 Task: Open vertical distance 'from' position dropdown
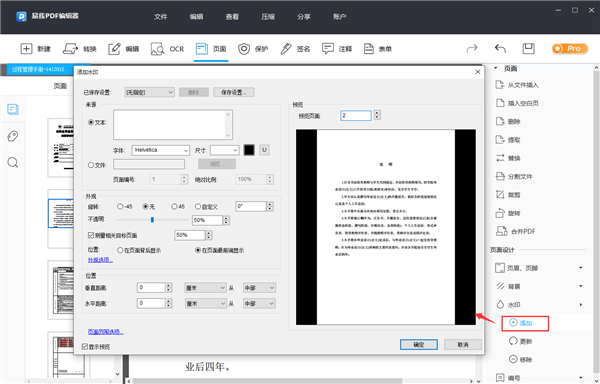pyautogui.click(x=259, y=288)
